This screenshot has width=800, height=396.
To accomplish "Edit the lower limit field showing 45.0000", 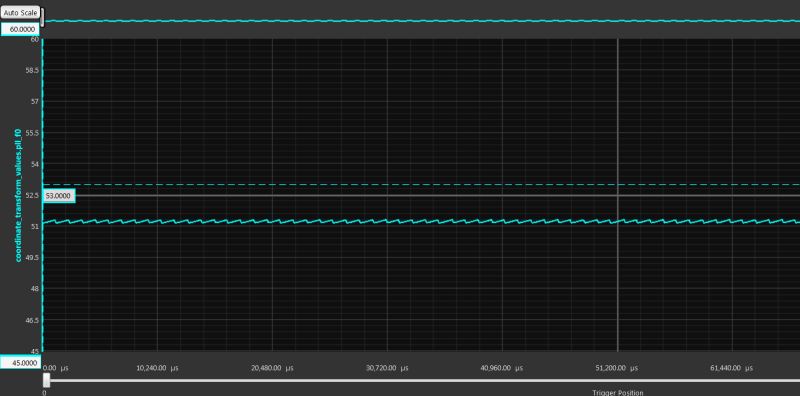I will (x=20, y=362).
